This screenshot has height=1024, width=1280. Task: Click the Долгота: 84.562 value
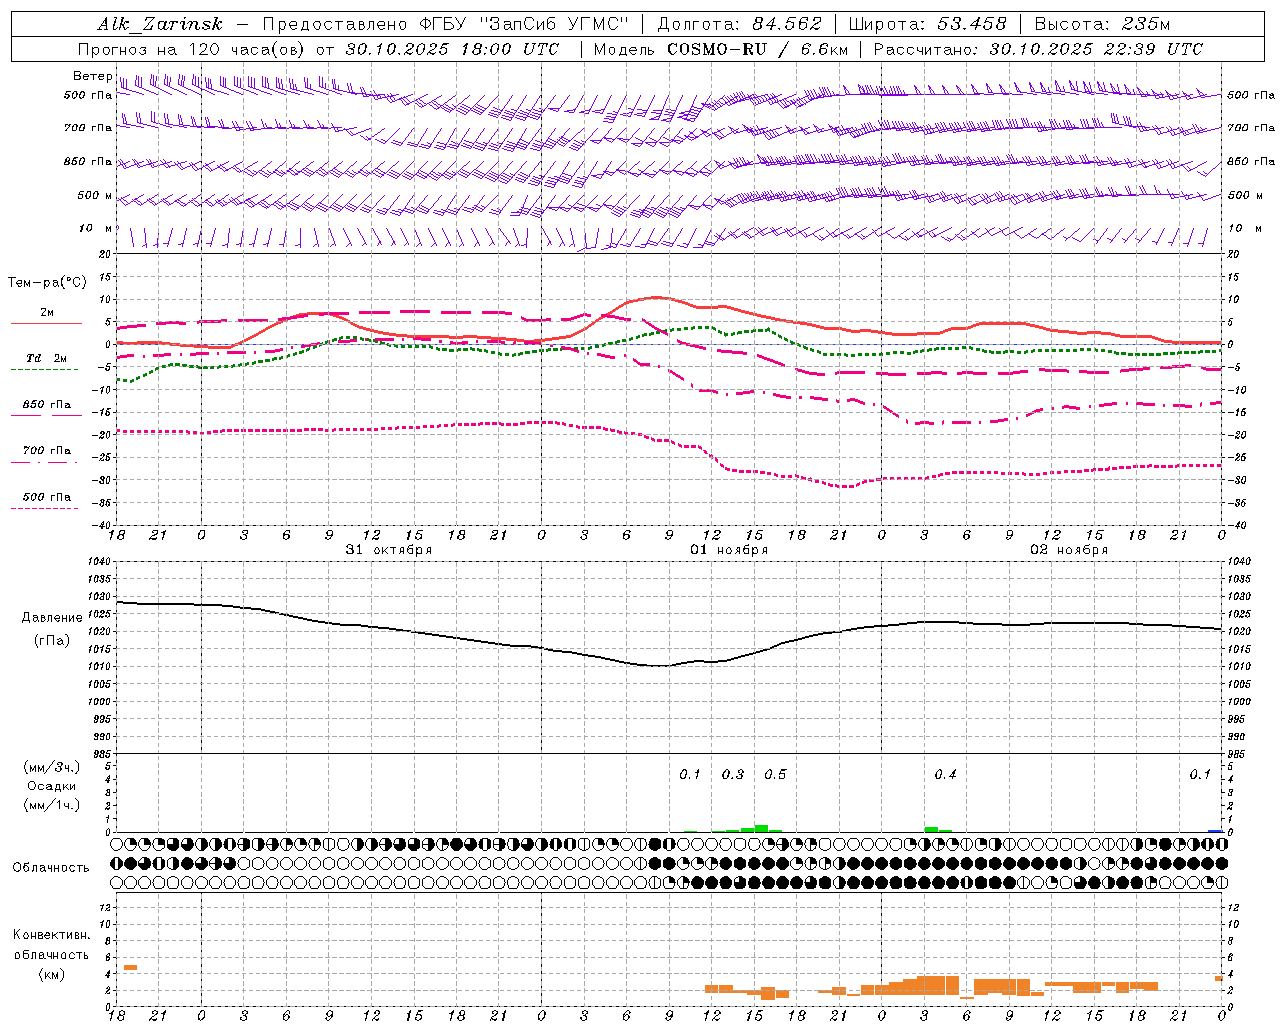[x=739, y=24]
